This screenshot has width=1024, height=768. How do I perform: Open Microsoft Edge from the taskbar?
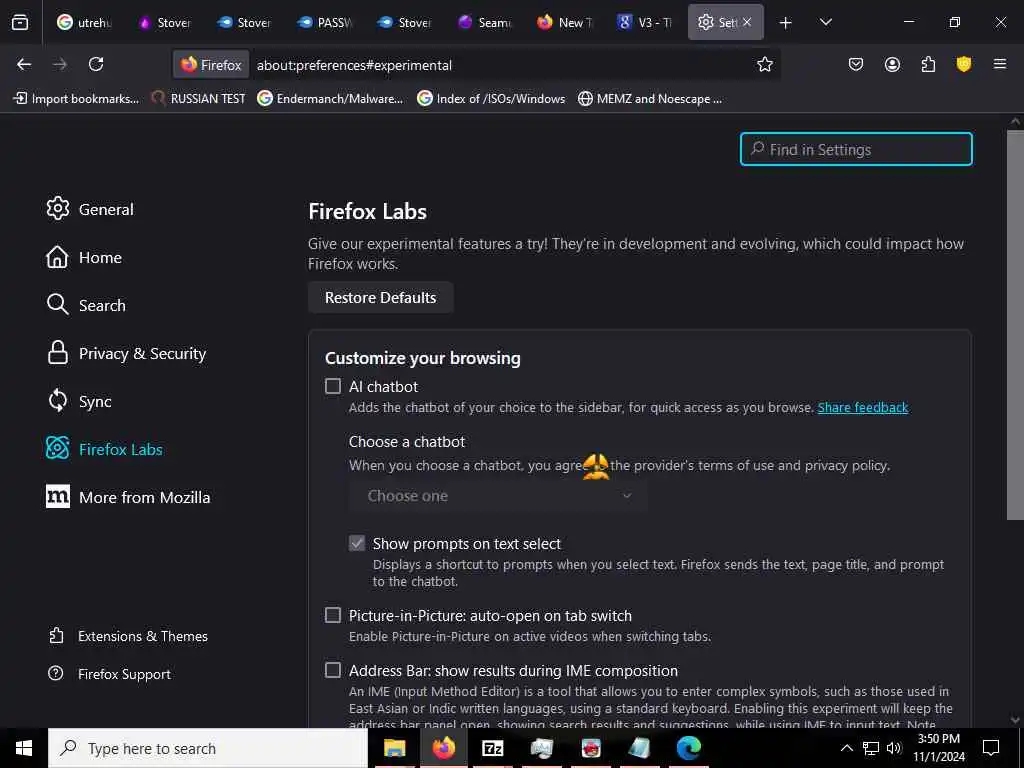click(x=688, y=748)
